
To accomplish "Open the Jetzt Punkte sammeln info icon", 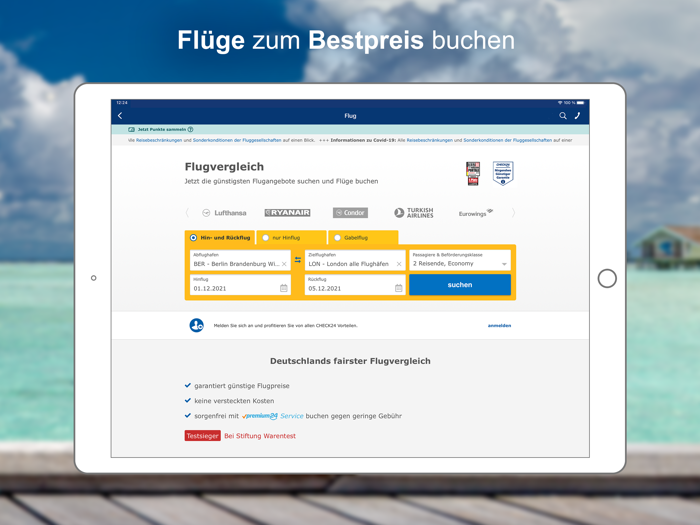I will pyautogui.click(x=191, y=129).
